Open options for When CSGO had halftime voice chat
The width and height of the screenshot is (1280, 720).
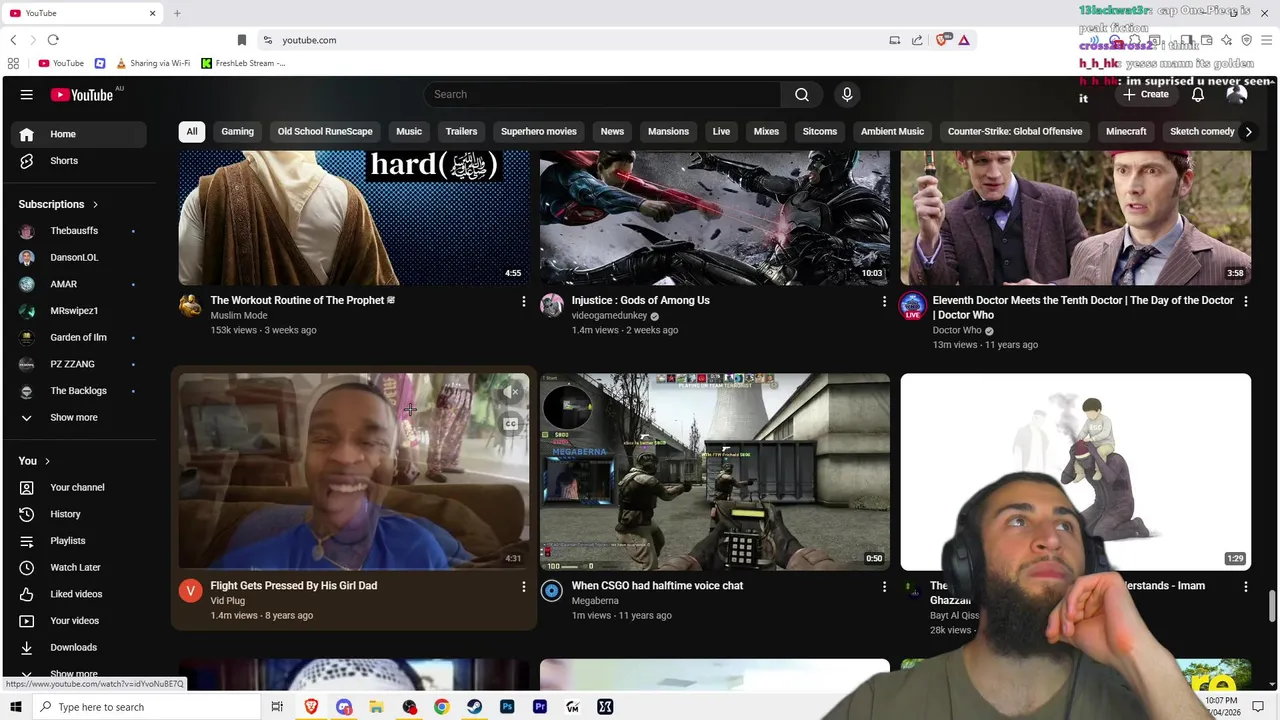pos(884,587)
